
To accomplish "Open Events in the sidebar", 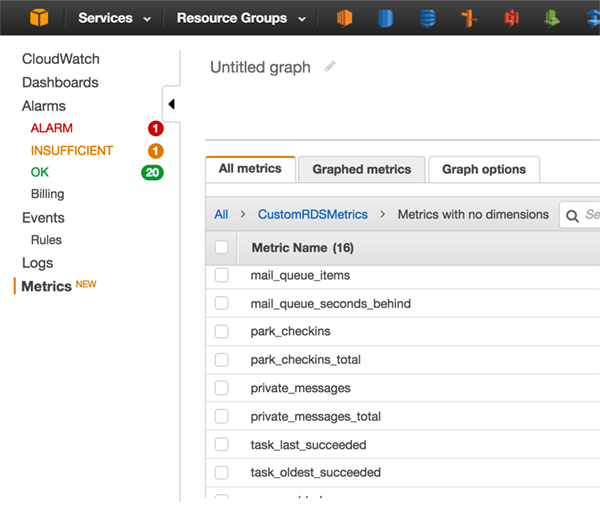I will (43, 218).
